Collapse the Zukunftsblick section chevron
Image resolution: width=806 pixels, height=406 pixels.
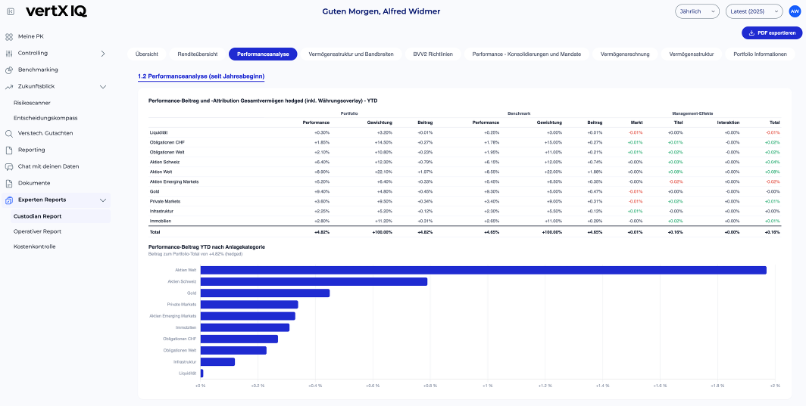click(103, 87)
